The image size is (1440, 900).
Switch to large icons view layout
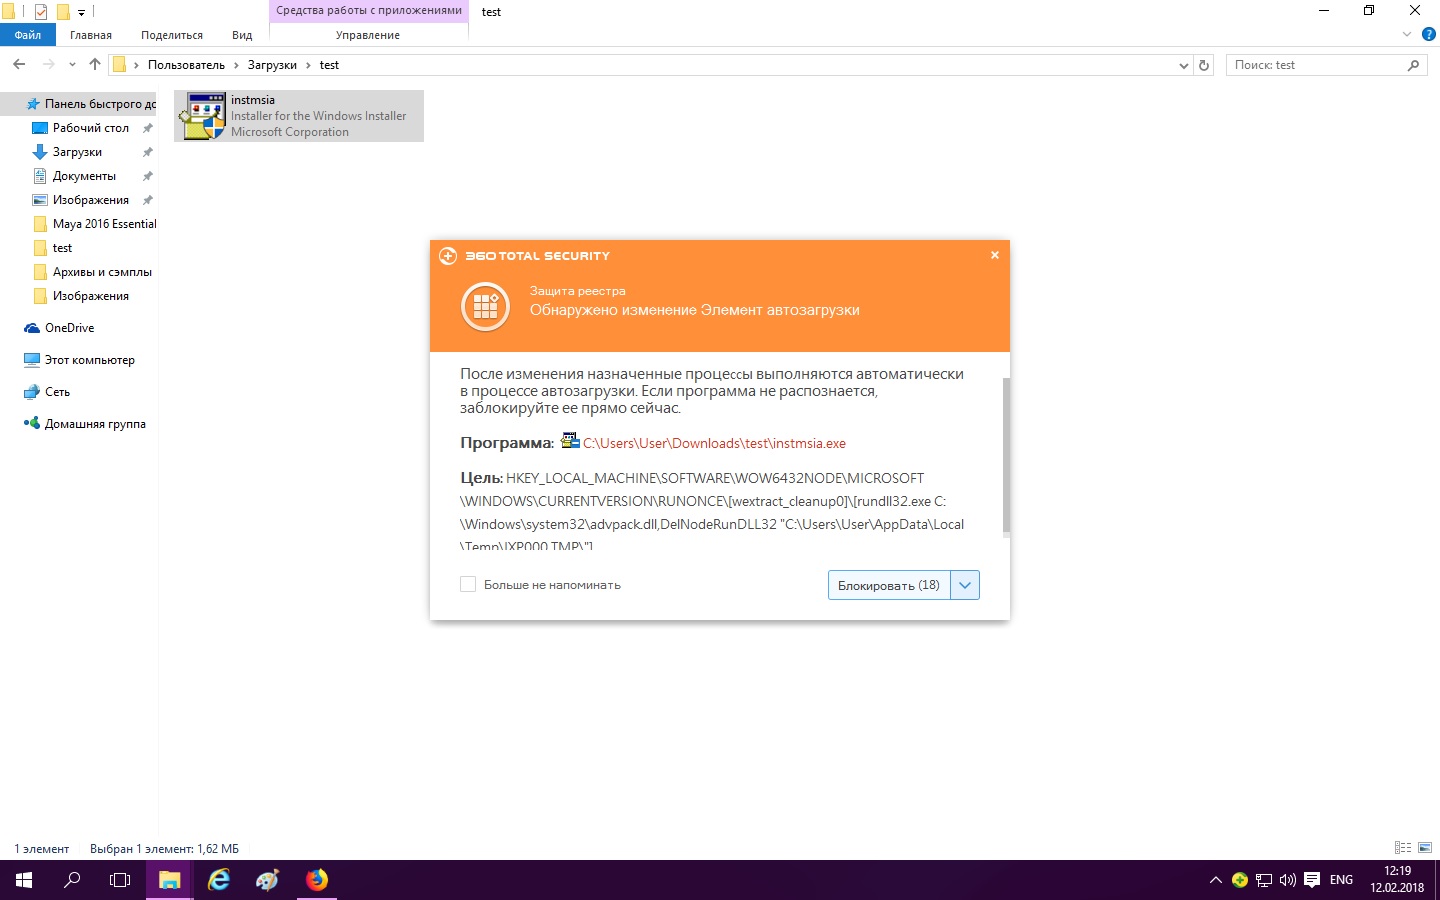click(x=1425, y=848)
